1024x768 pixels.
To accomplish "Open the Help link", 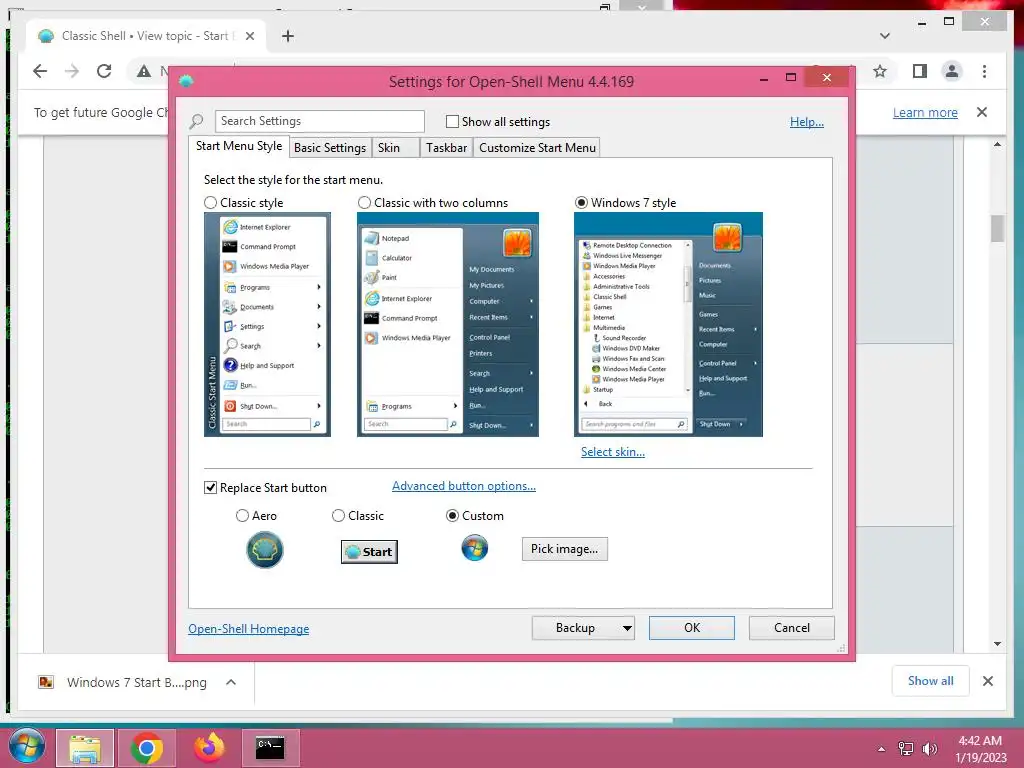I will click(807, 121).
